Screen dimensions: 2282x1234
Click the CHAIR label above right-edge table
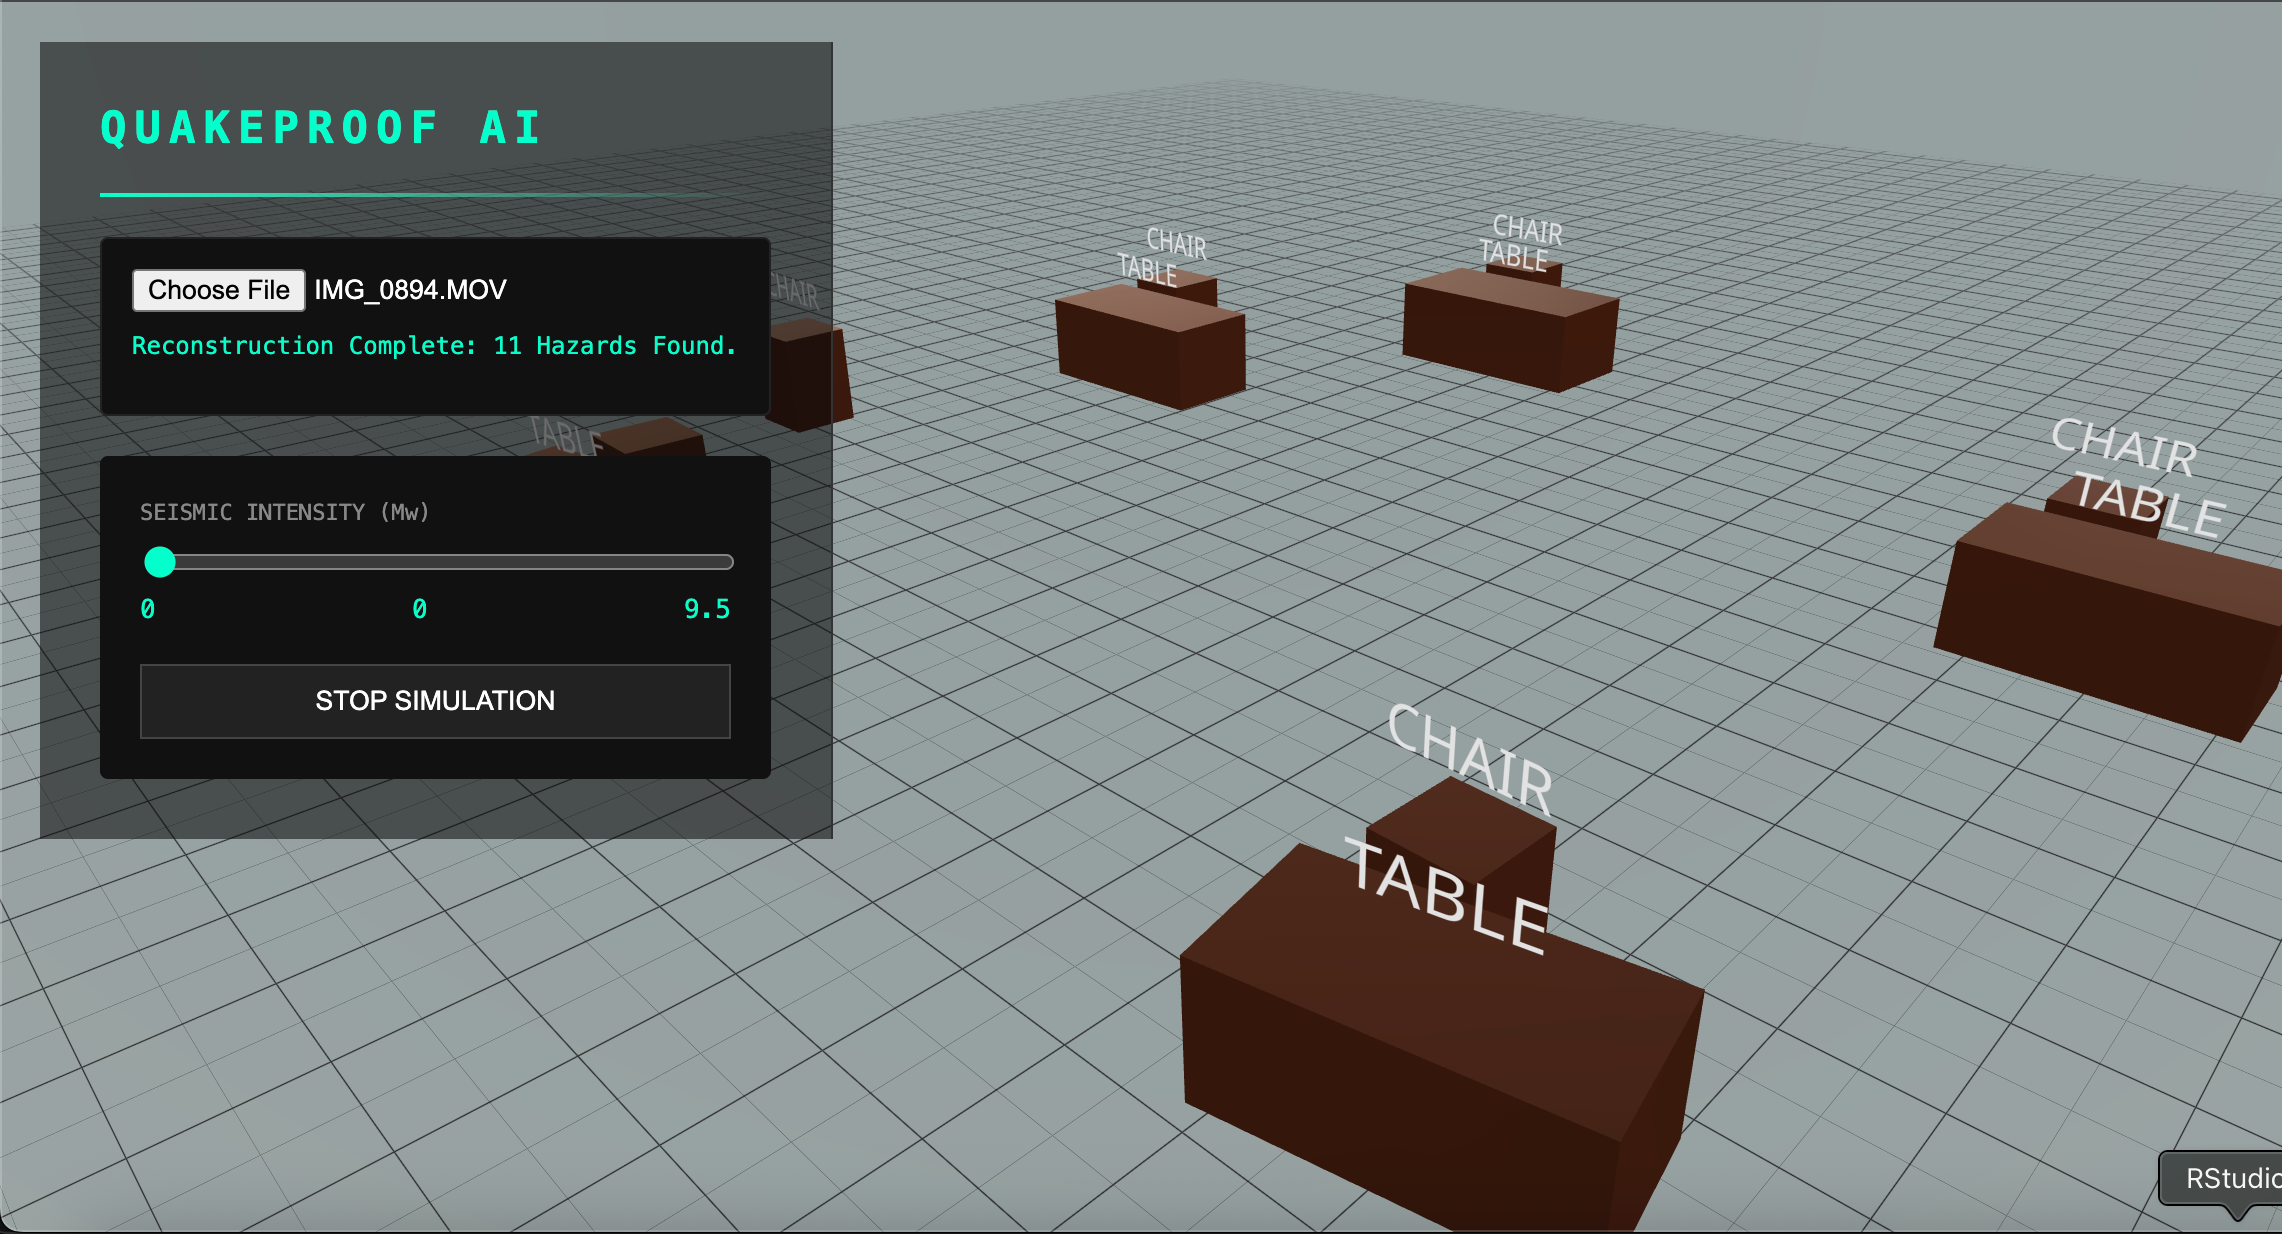pyautogui.click(x=2122, y=447)
